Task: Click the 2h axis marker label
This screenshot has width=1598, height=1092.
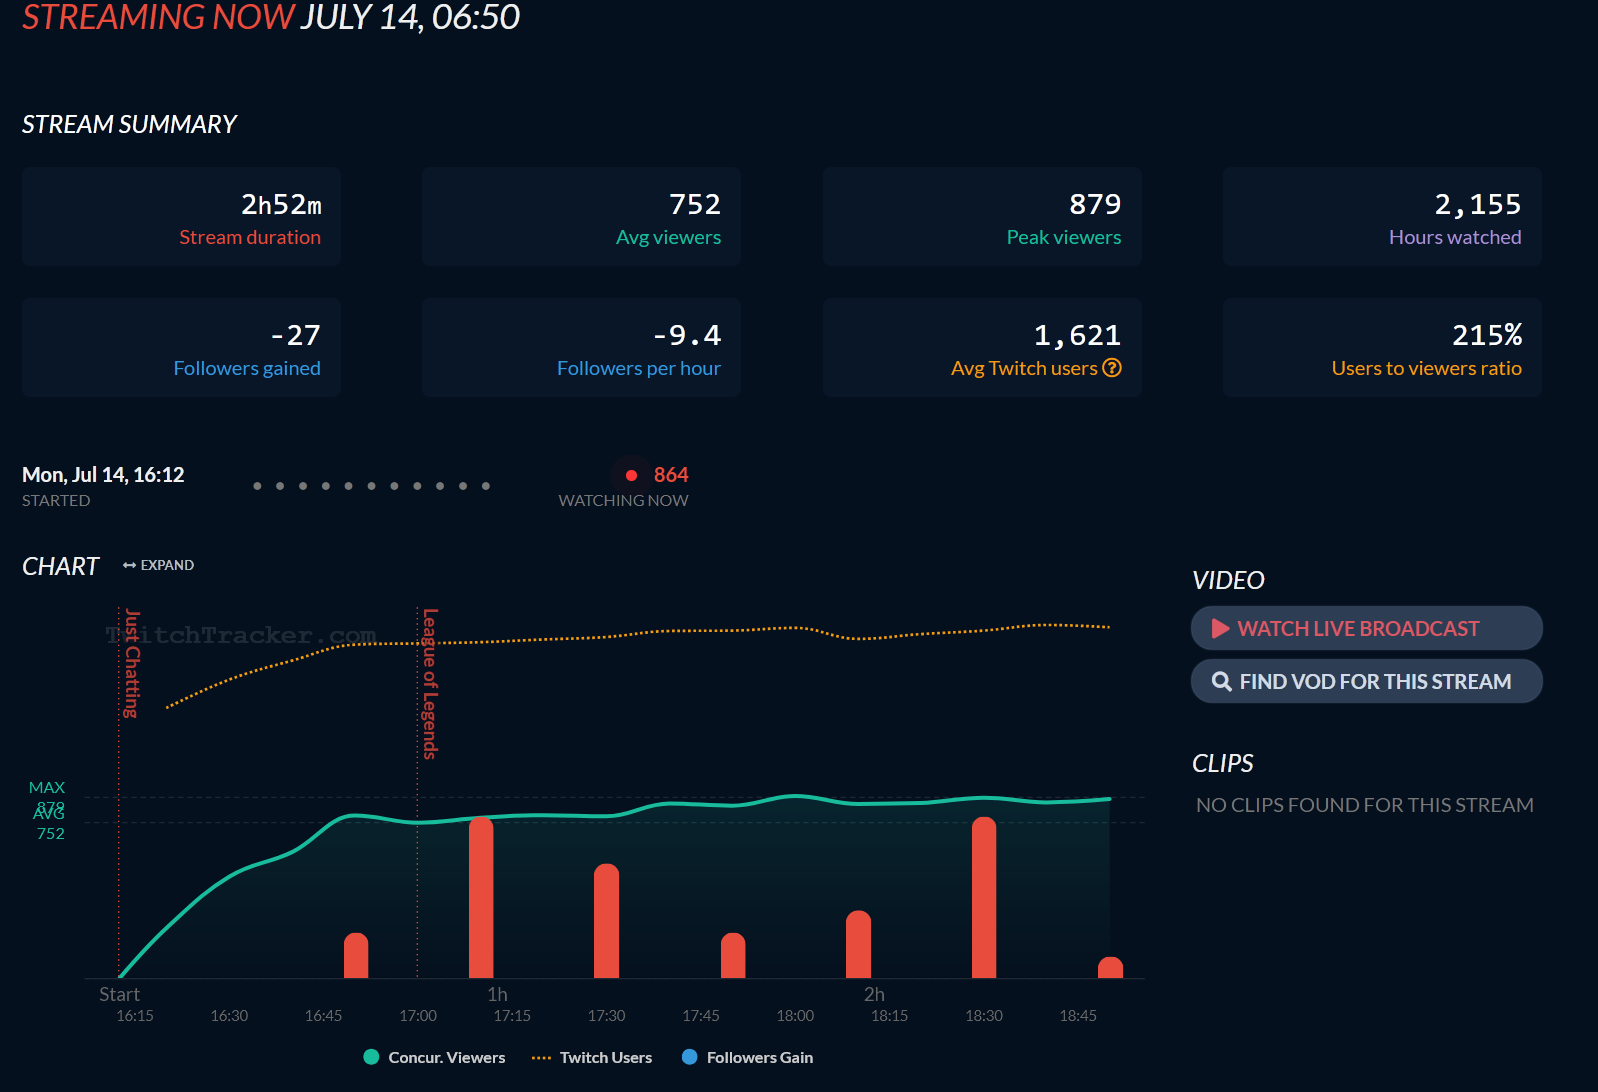Action: click(x=874, y=994)
